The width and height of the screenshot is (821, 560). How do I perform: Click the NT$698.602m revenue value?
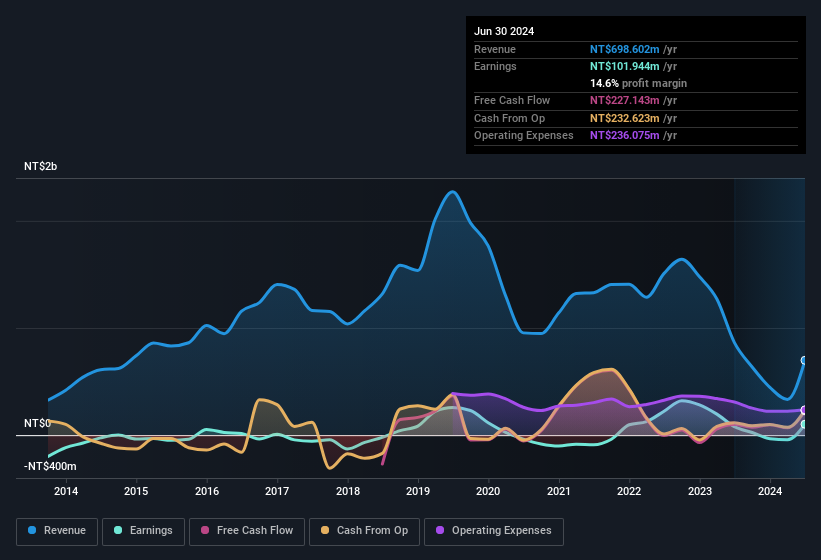(x=625, y=49)
